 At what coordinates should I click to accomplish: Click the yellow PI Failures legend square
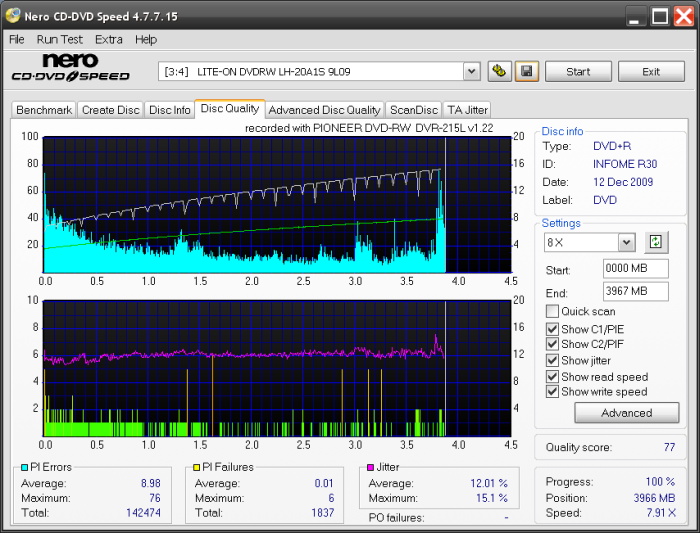(x=196, y=467)
